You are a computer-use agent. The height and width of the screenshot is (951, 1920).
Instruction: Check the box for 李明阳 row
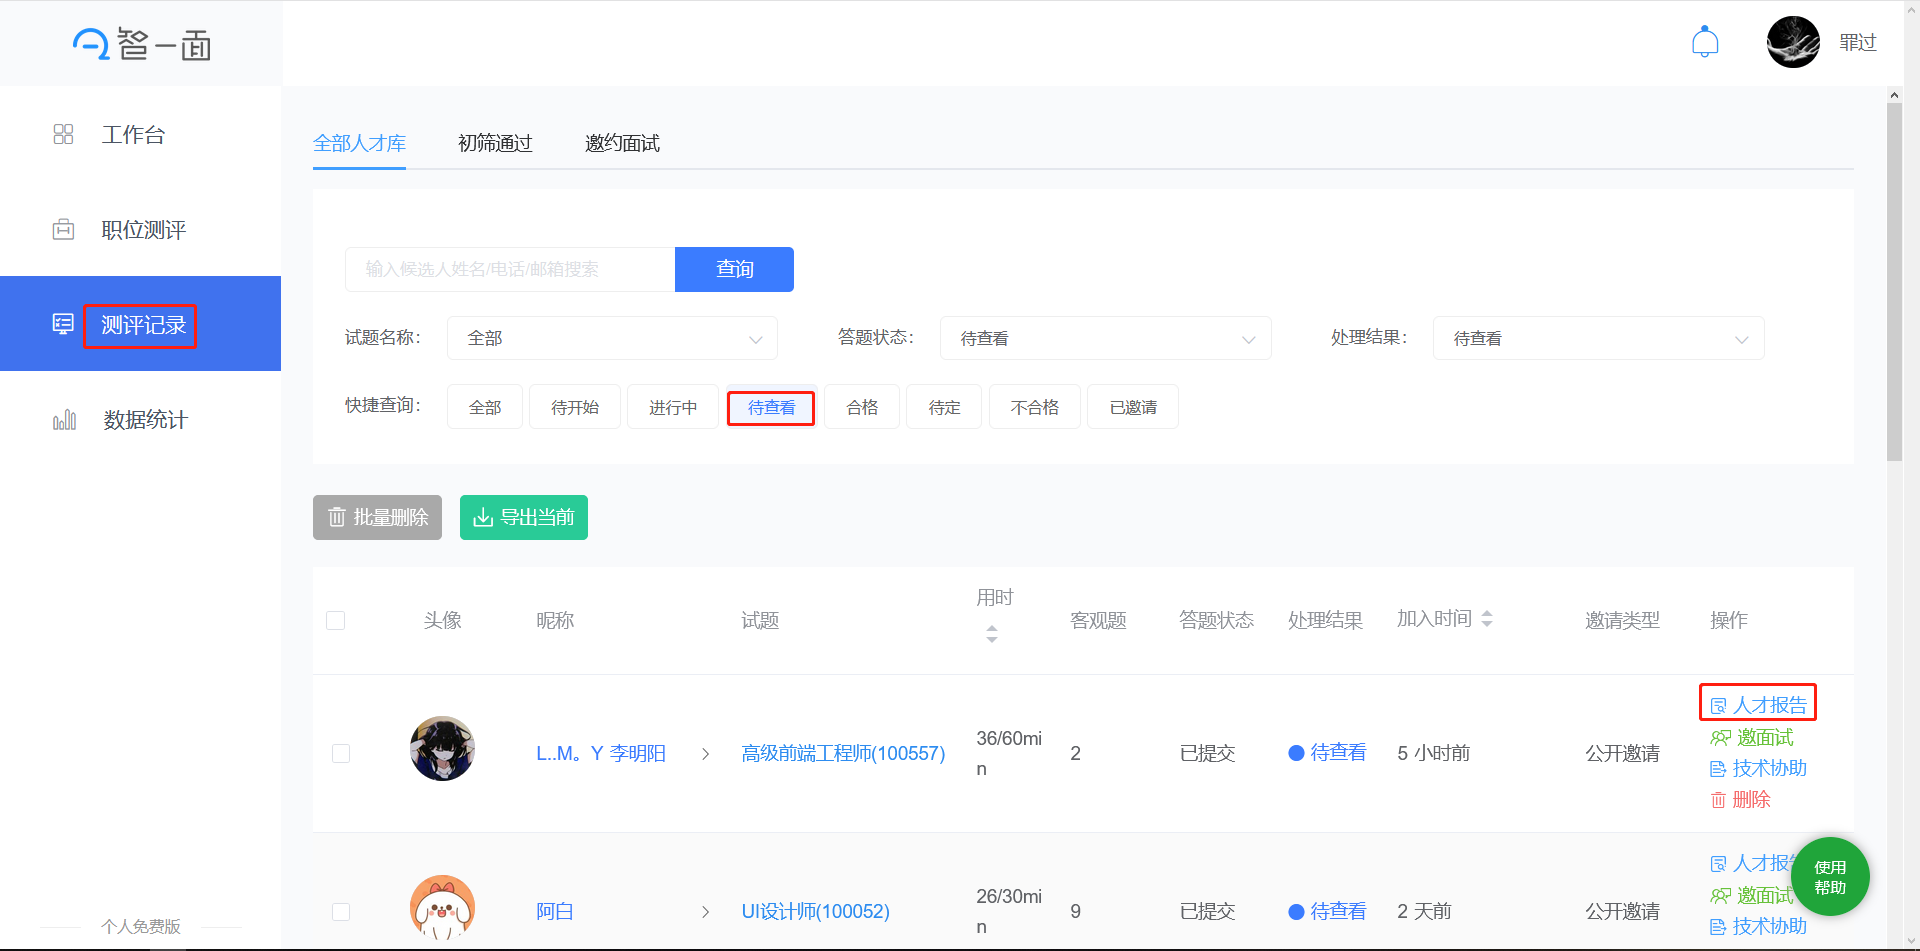(341, 753)
